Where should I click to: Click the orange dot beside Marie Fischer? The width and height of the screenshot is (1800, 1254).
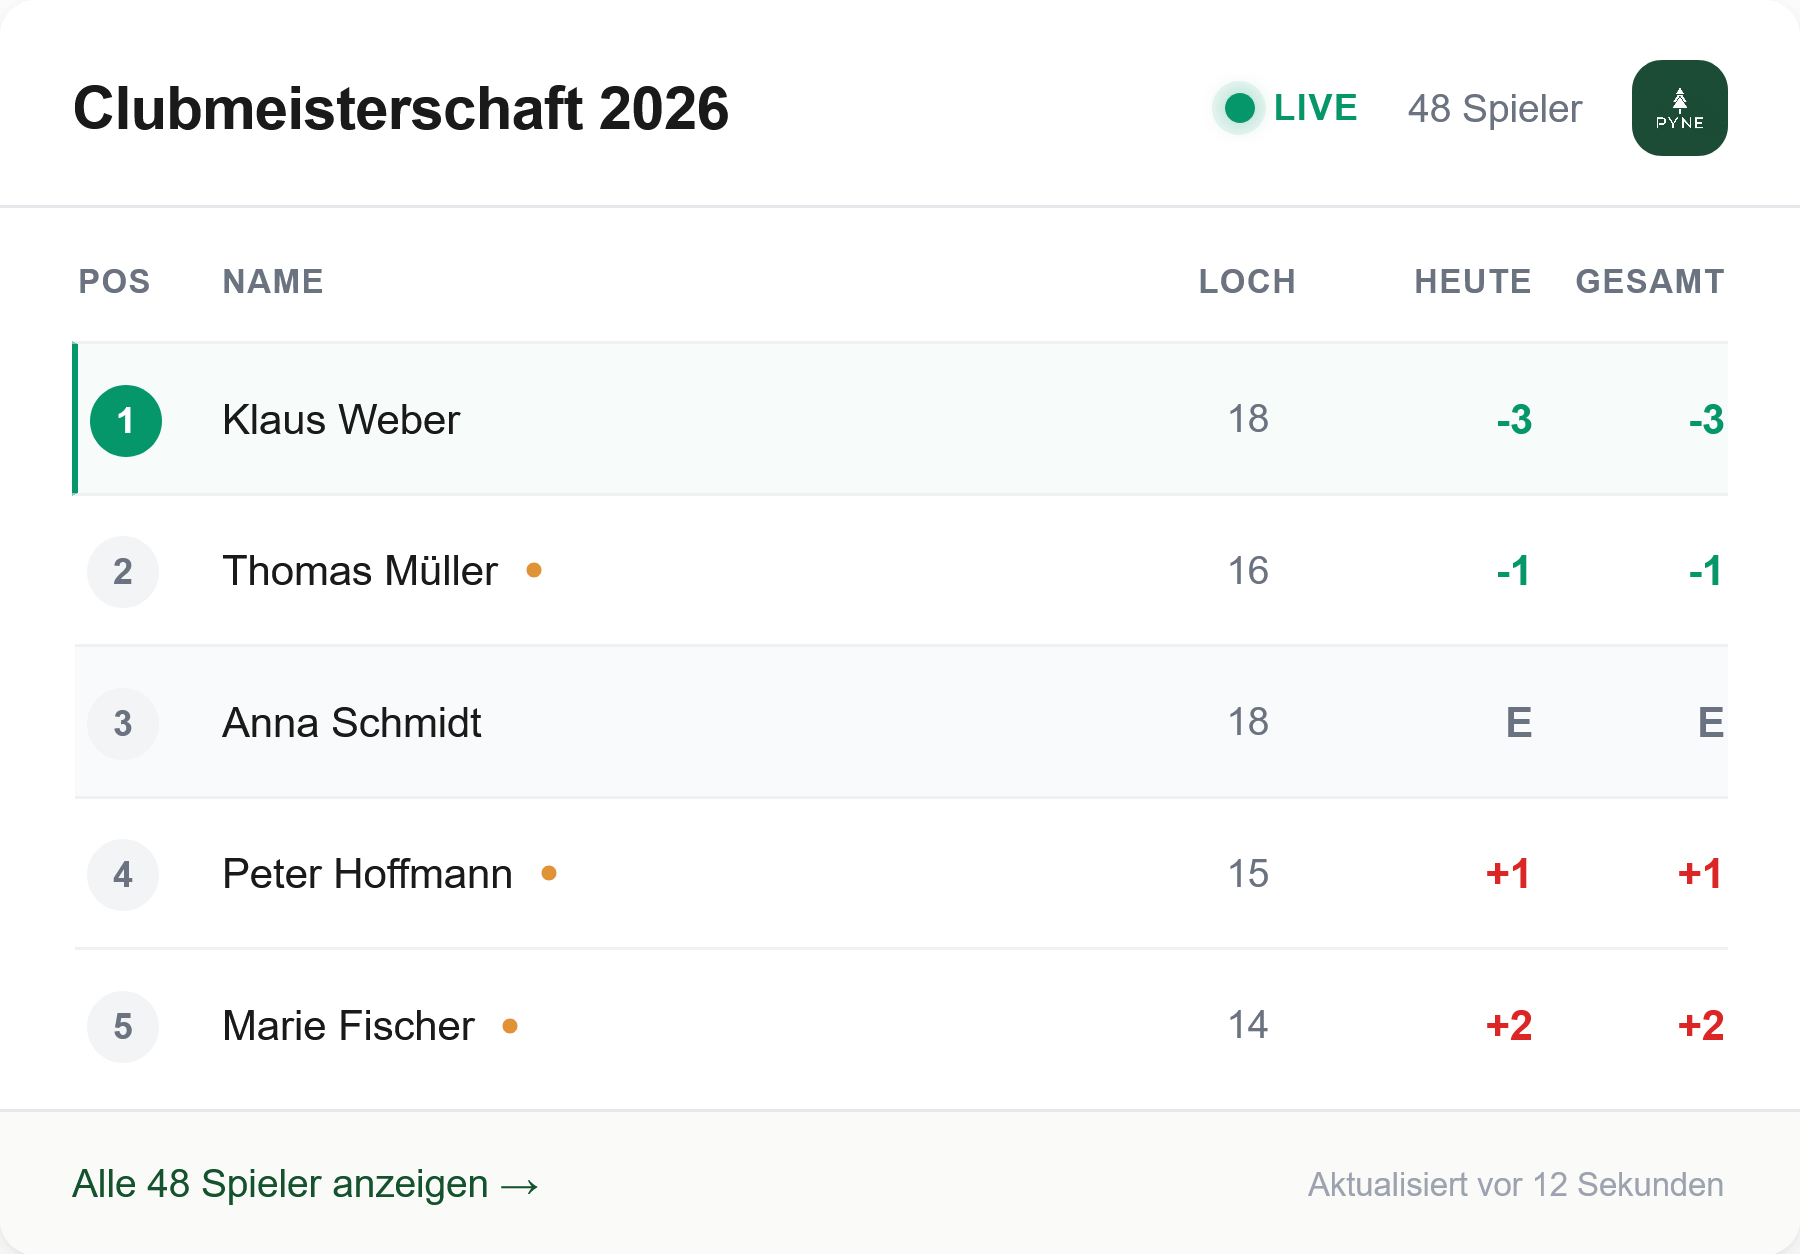tap(510, 1026)
